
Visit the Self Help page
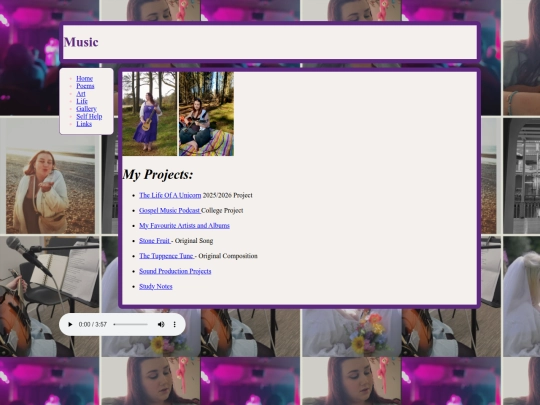click(89, 116)
